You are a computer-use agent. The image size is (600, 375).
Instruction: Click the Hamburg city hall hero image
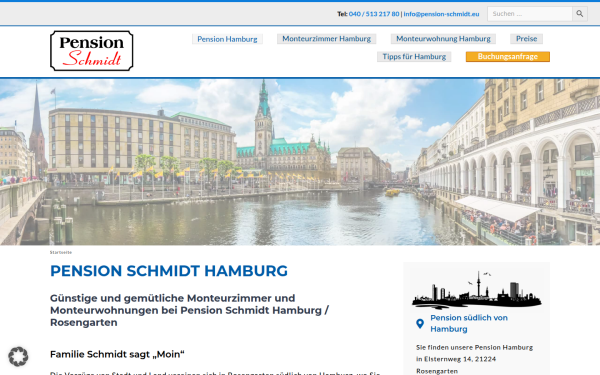[300, 162]
